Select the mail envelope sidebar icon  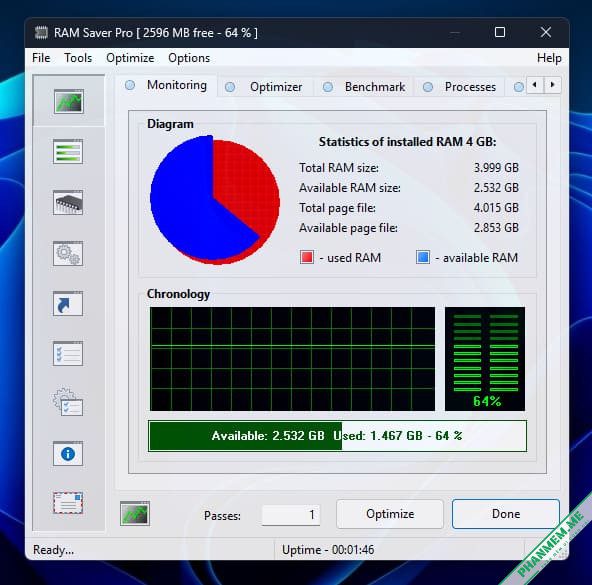(68, 503)
